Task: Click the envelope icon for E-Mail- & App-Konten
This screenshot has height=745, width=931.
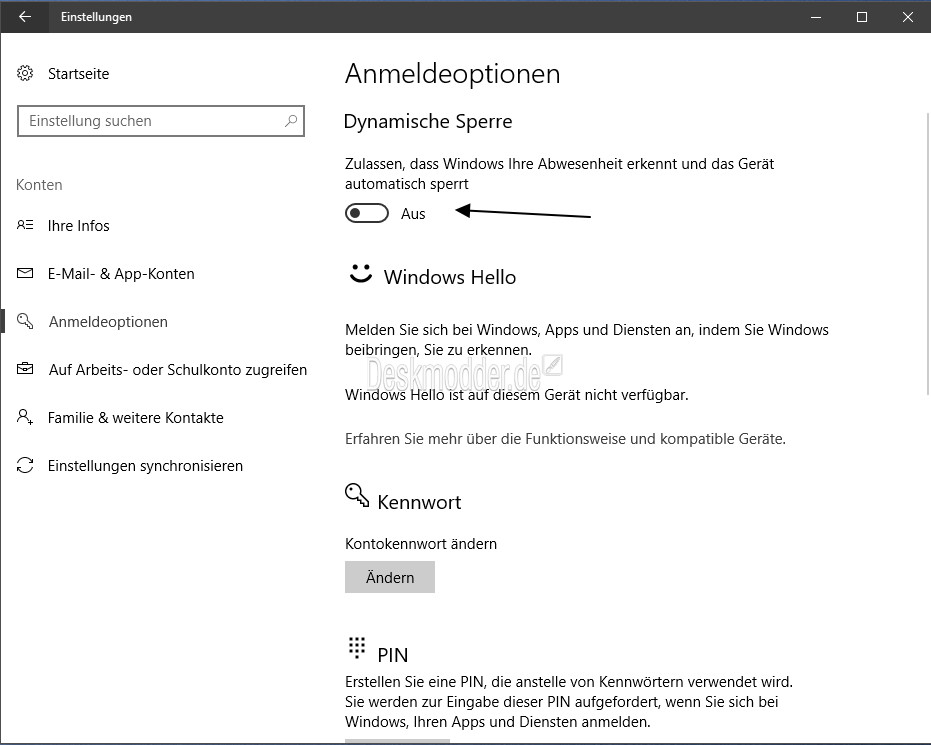Action: (25, 273)
